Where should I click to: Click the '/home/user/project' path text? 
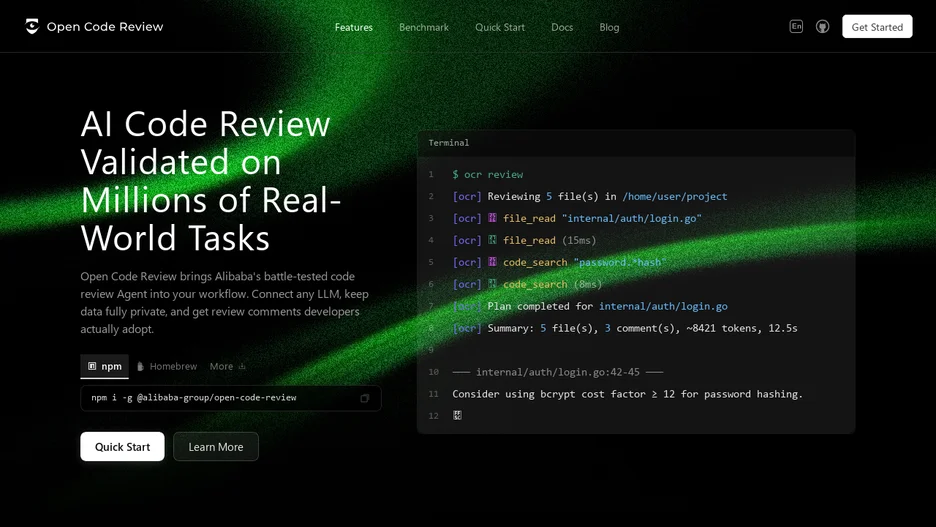pyautogui.click(x=675, y=196)
